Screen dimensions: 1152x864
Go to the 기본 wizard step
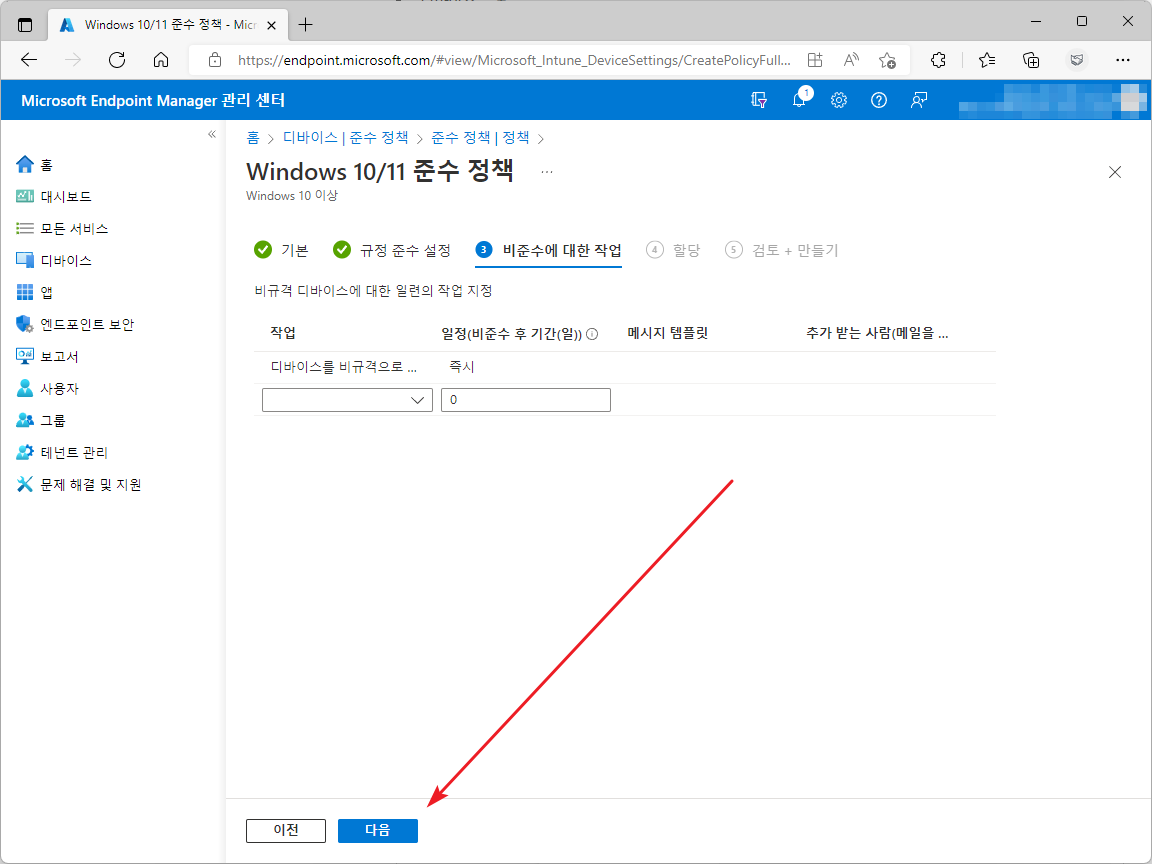coord(281,250)
